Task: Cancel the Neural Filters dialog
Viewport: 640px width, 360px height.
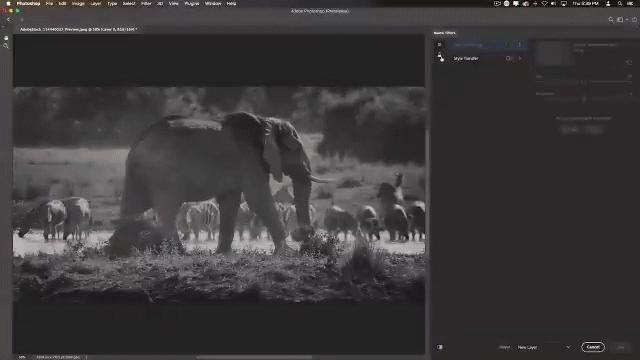Action: [593, 347]
